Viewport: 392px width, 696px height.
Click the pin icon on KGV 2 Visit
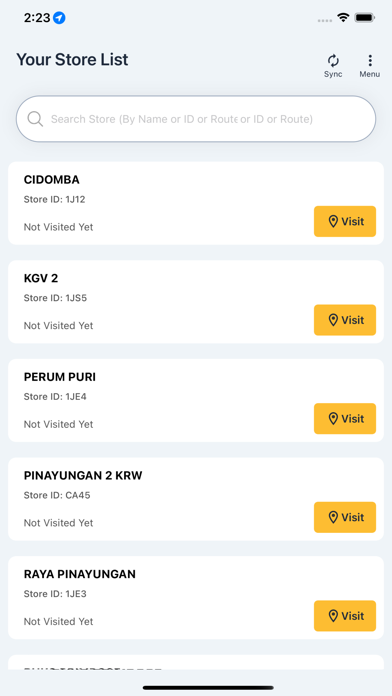click(x=333, y=320)
